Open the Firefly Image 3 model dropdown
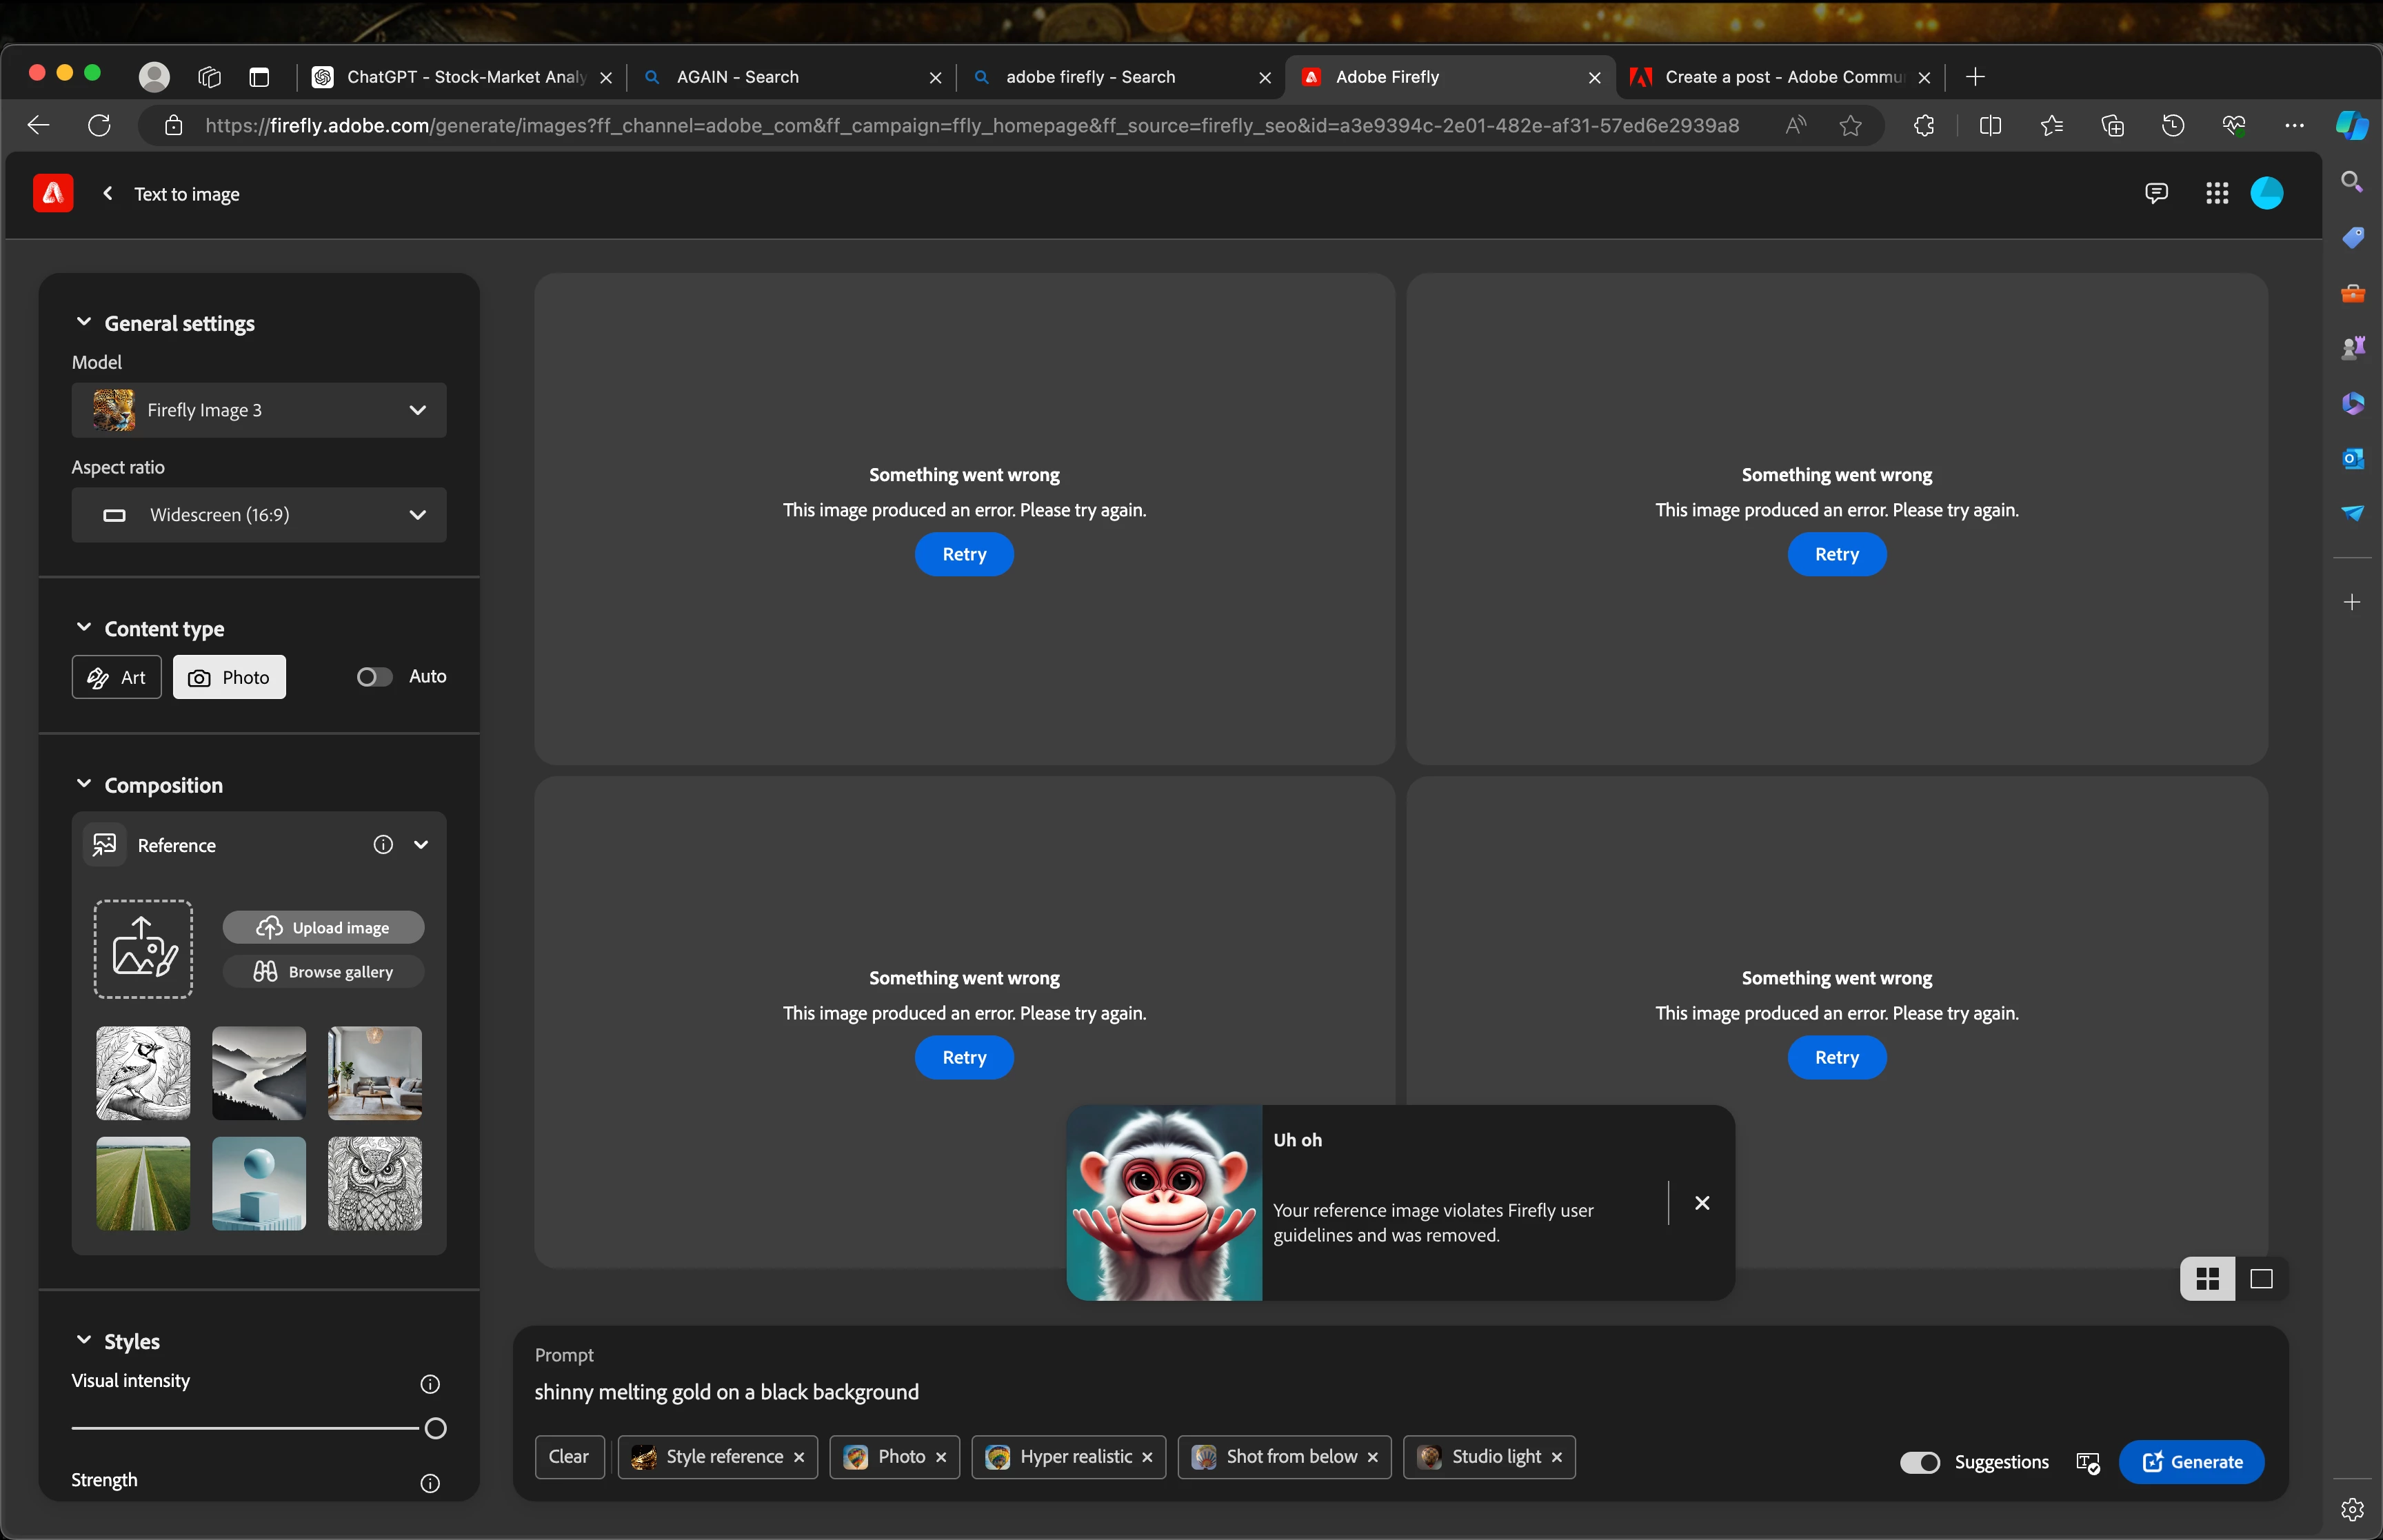Image resolution: width=2383 pixels, height=1540 pixels. [x=259, y=410]
